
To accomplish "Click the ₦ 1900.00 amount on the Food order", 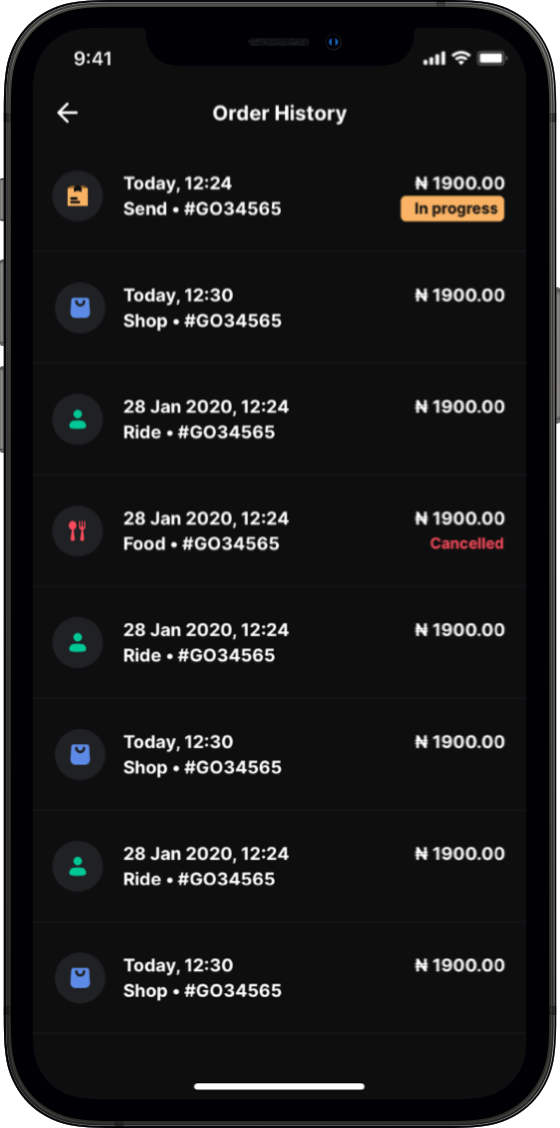I will click(x=460, y=518).
